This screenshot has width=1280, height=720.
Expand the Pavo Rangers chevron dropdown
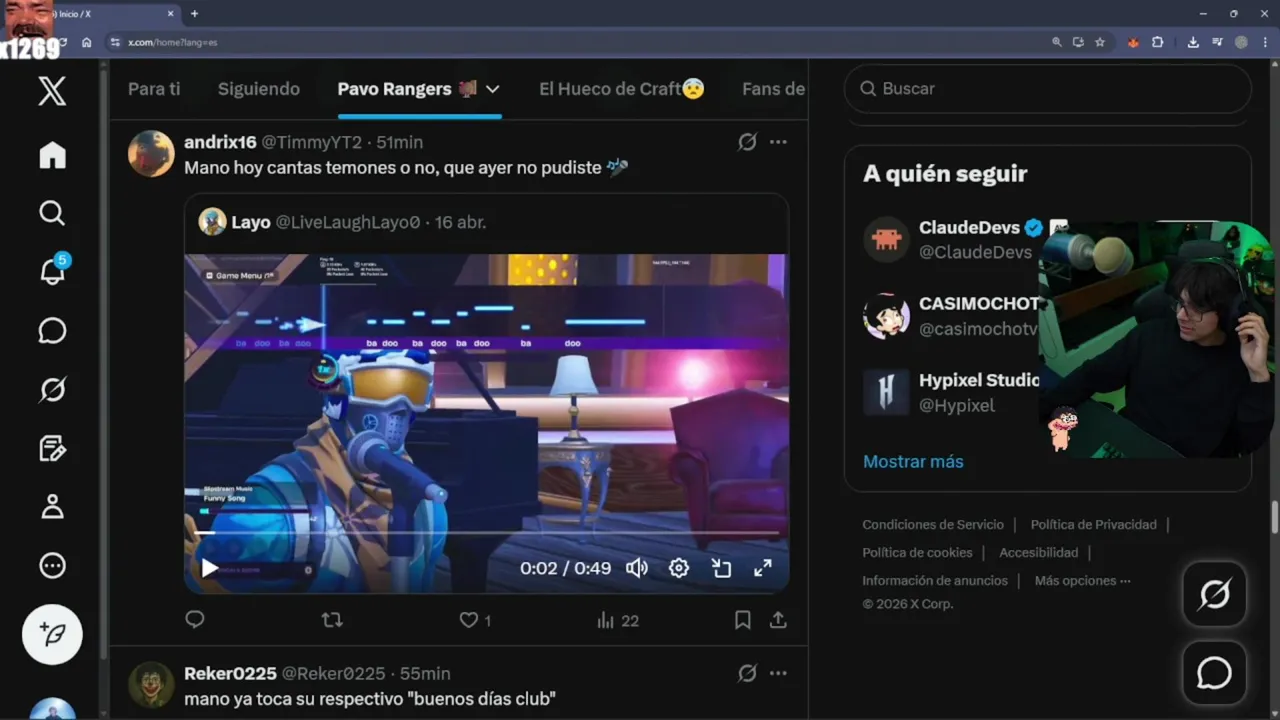point(492,89)
